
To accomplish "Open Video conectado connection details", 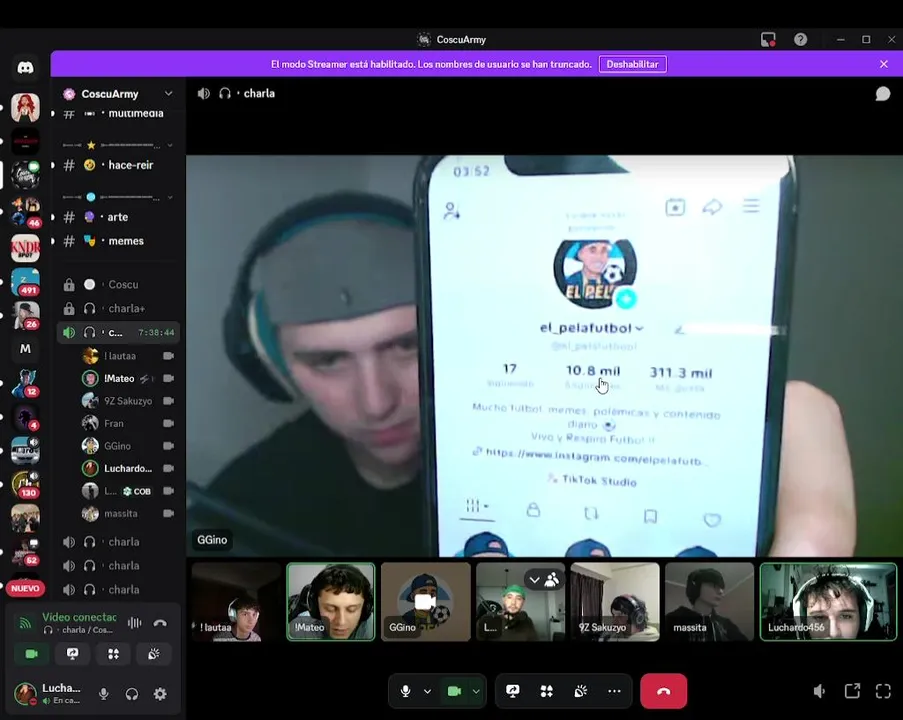I will click(x=79, y=617).
